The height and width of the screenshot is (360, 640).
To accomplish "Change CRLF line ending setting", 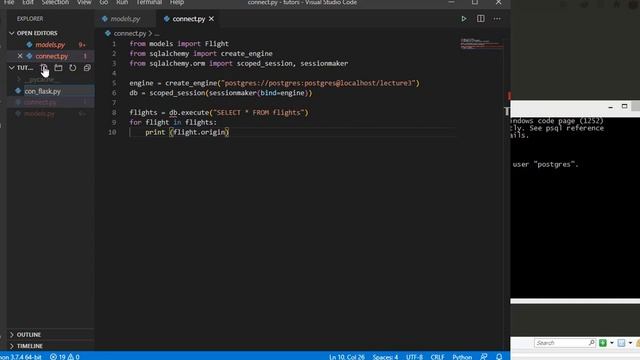I will 437,357.
